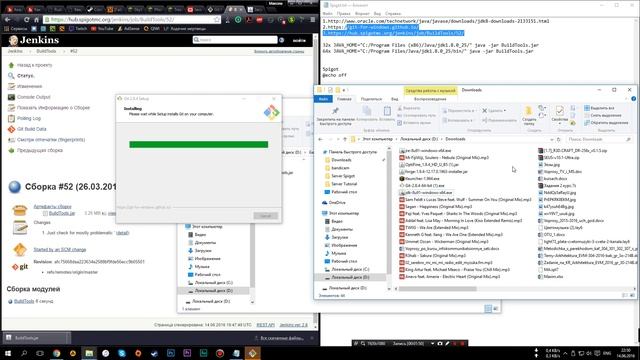
Task: Open Console Output in Jenkins sidebar
Action: coord(33,97)
